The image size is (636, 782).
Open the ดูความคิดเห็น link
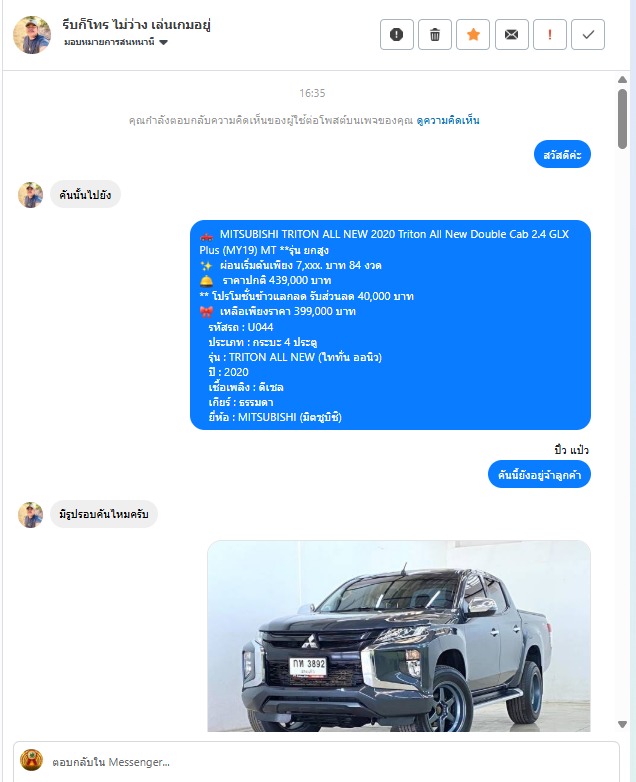[448, 120]
